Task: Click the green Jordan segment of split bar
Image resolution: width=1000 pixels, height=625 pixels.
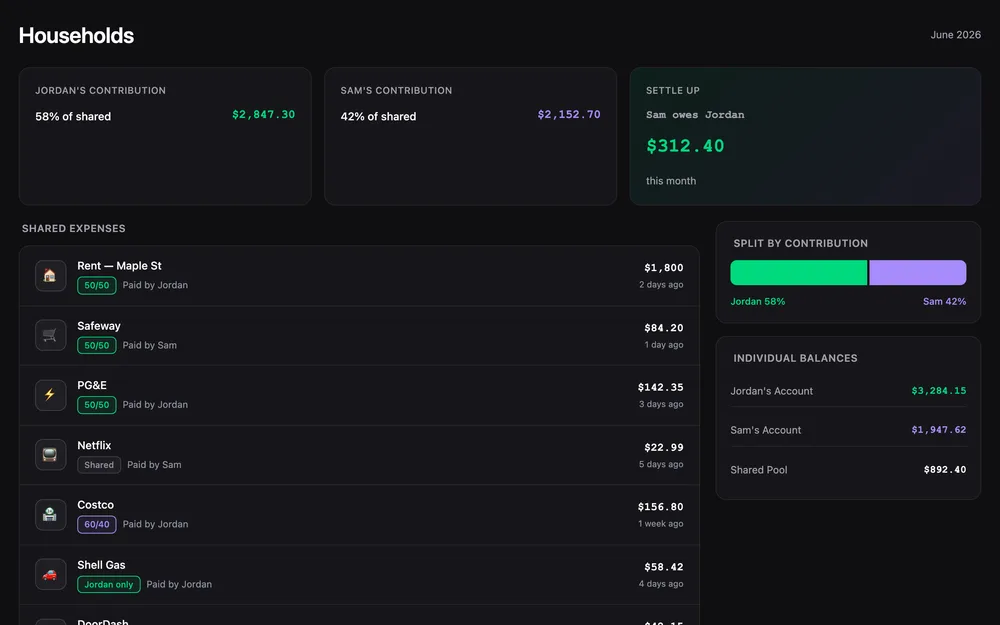Action: click(798, 272)
